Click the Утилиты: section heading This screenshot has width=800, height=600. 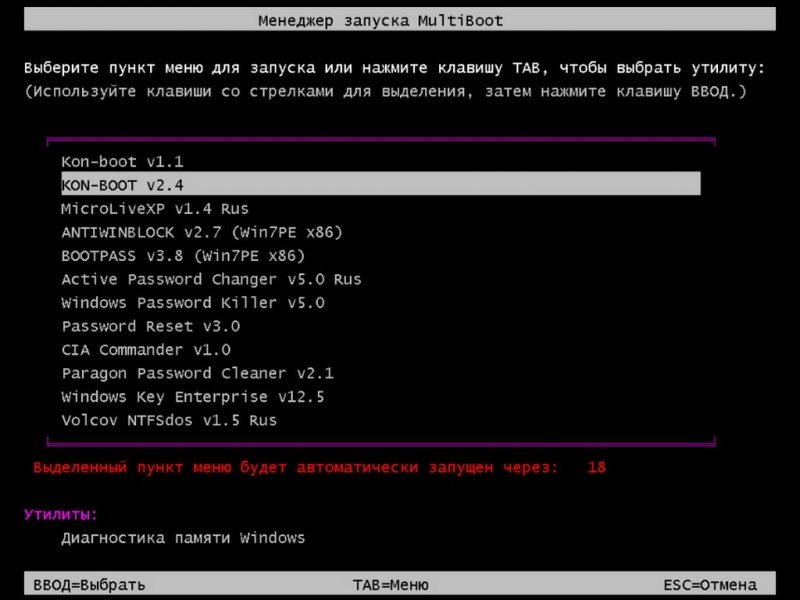[x=61, y=514]
